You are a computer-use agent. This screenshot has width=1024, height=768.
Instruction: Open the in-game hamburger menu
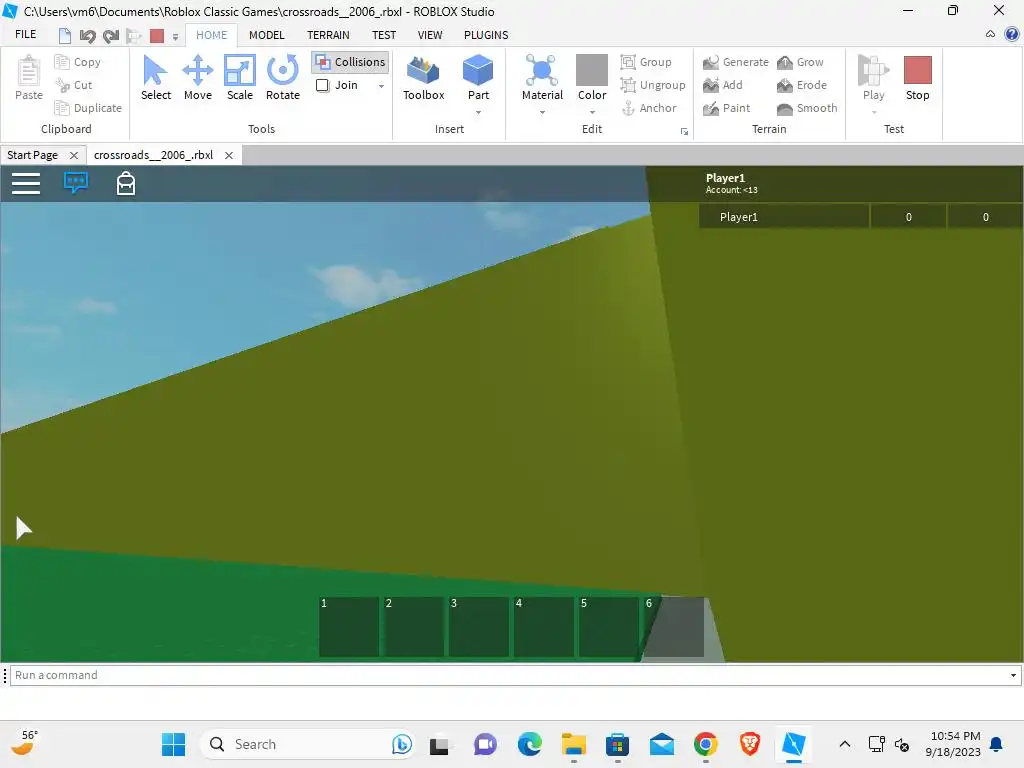tap(26, 184)
